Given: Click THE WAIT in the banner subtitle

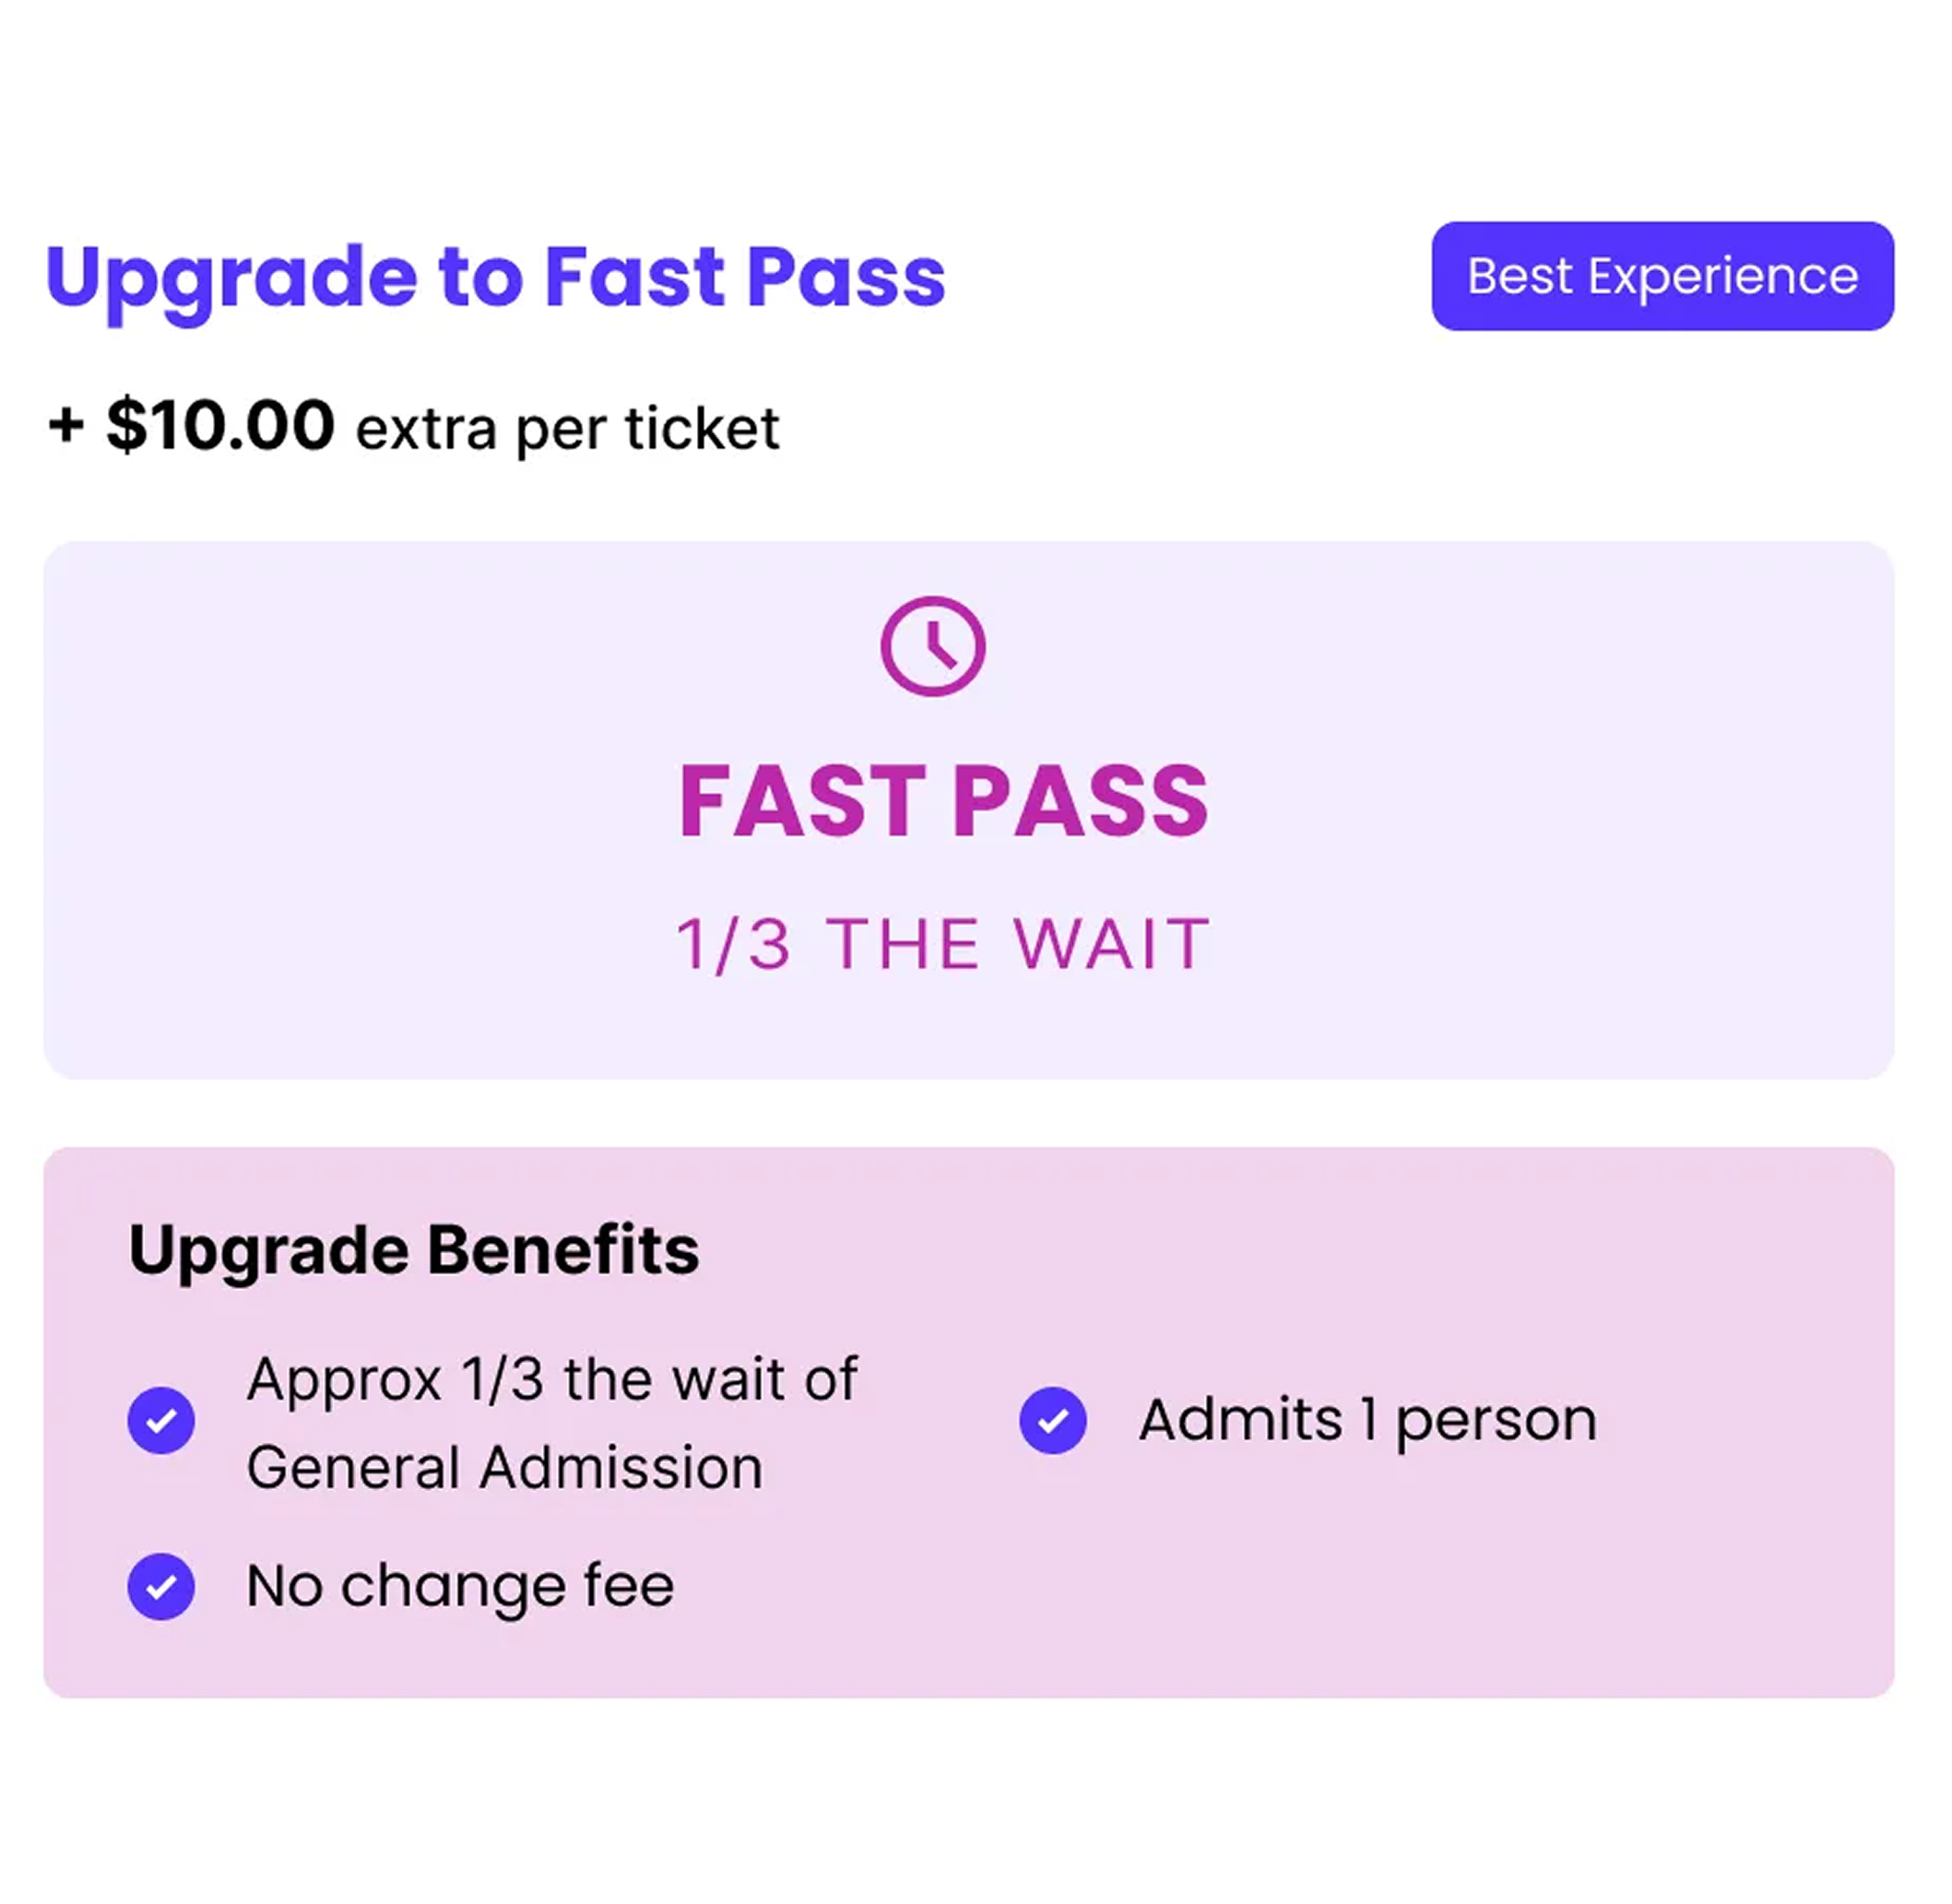Looking at the screenshot, I should point(1018,944).
